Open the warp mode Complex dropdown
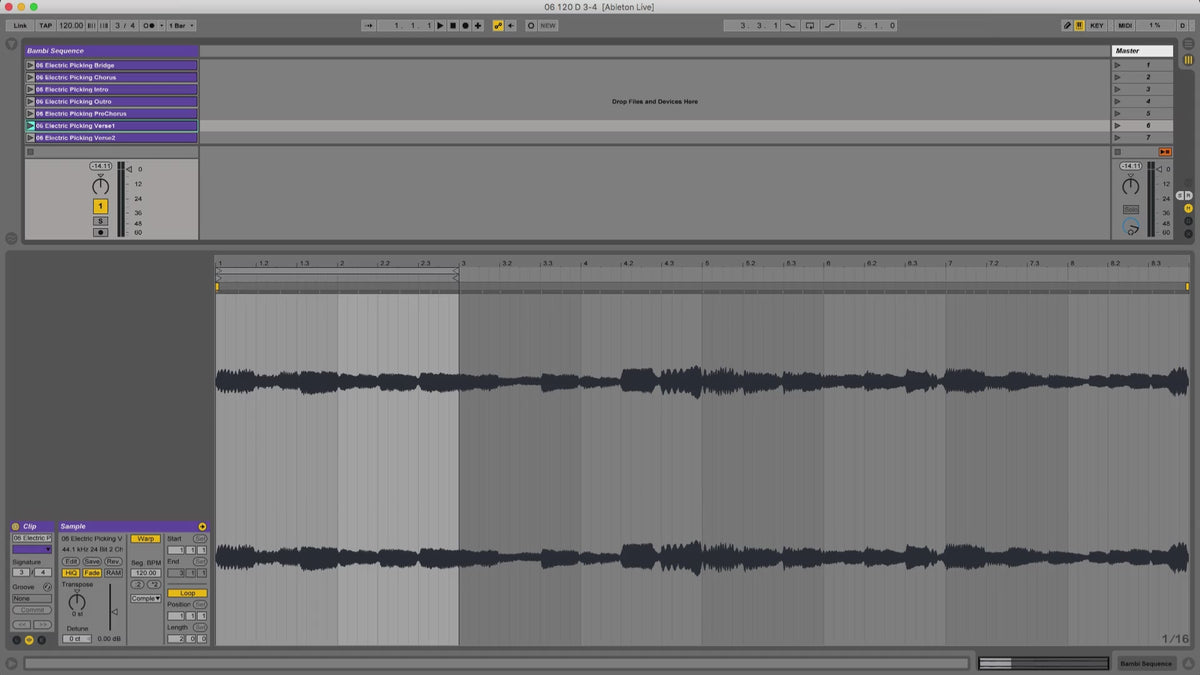Image resolution: width=1200 pixels, height=675 pixels. click(145, 599)
